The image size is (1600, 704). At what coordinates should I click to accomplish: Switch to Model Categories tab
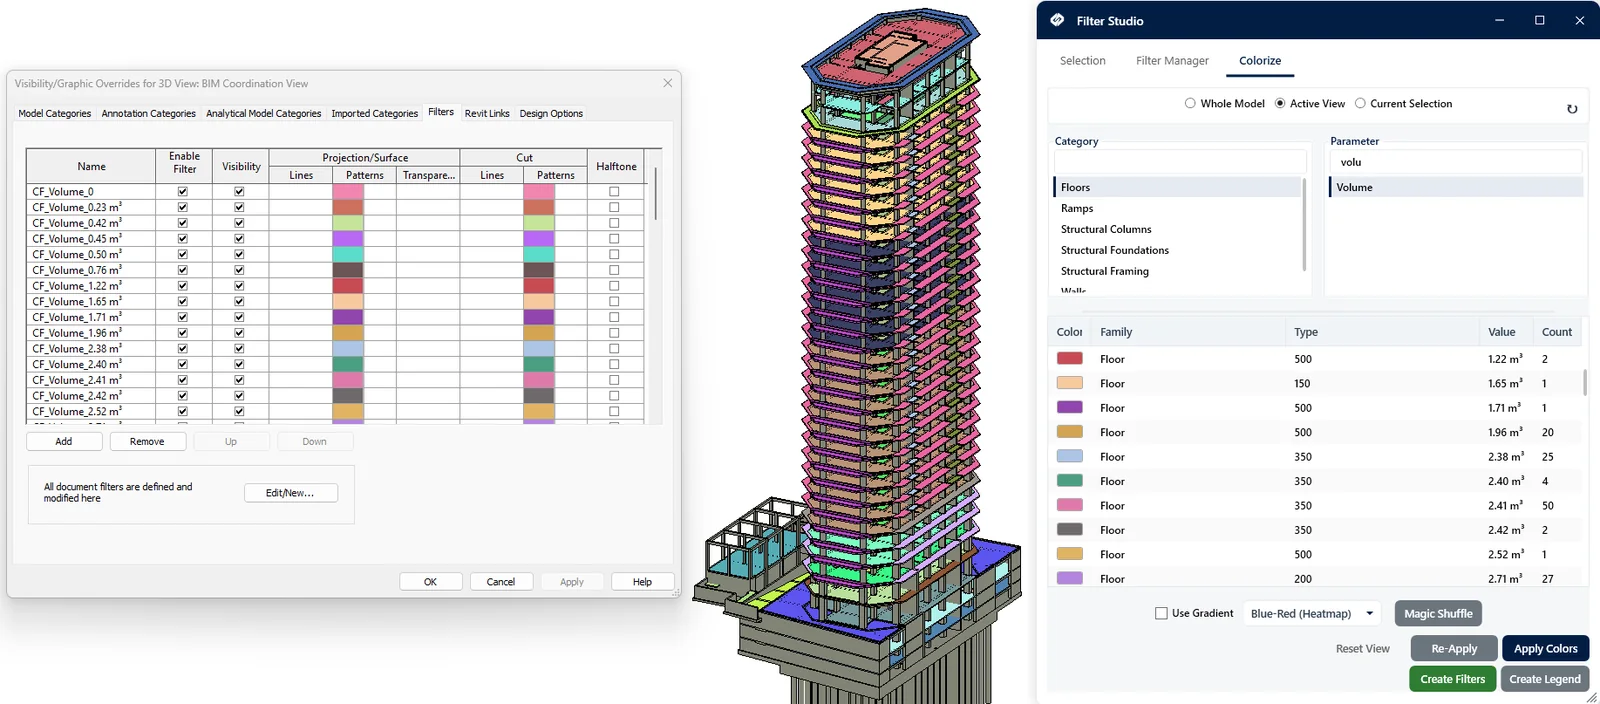tap(55, 113)
